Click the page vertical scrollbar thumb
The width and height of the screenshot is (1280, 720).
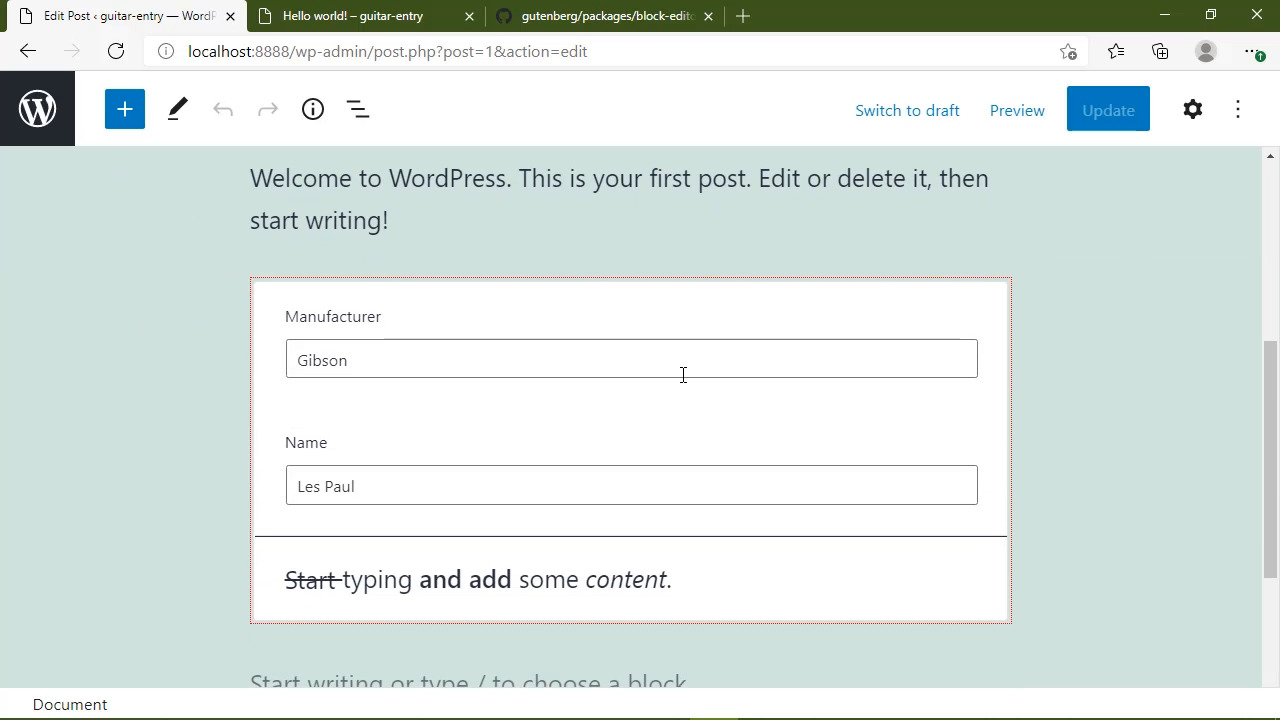click(1270, 458)
